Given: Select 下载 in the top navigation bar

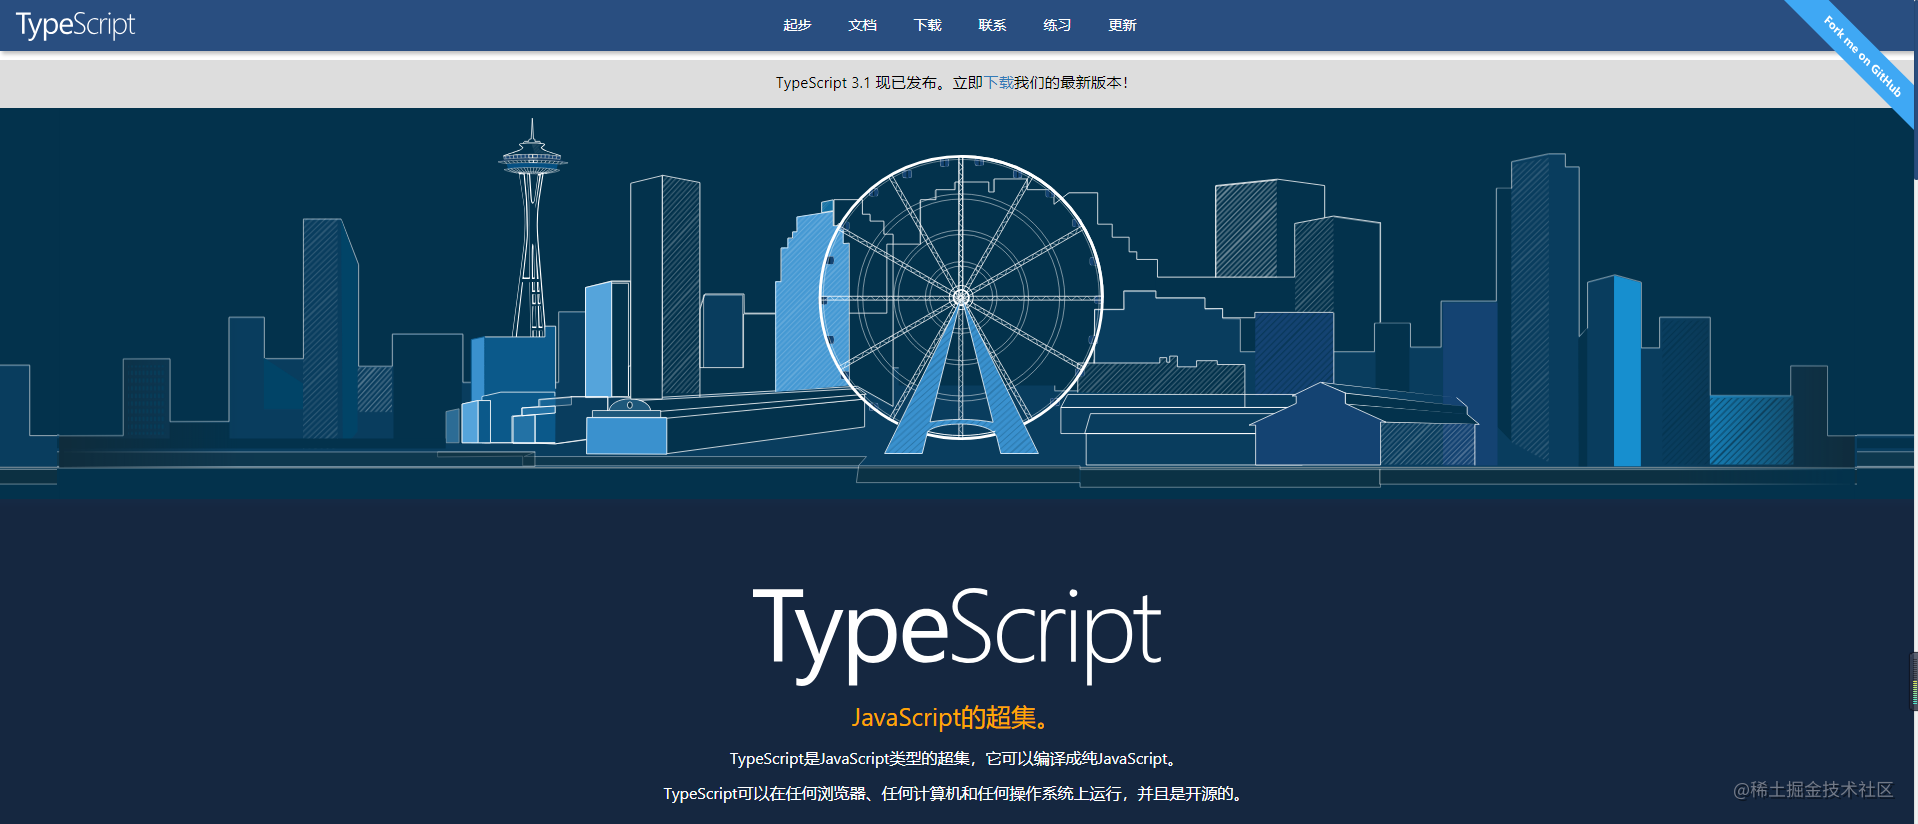Looking at the screenshot, I should coord(927,25).
